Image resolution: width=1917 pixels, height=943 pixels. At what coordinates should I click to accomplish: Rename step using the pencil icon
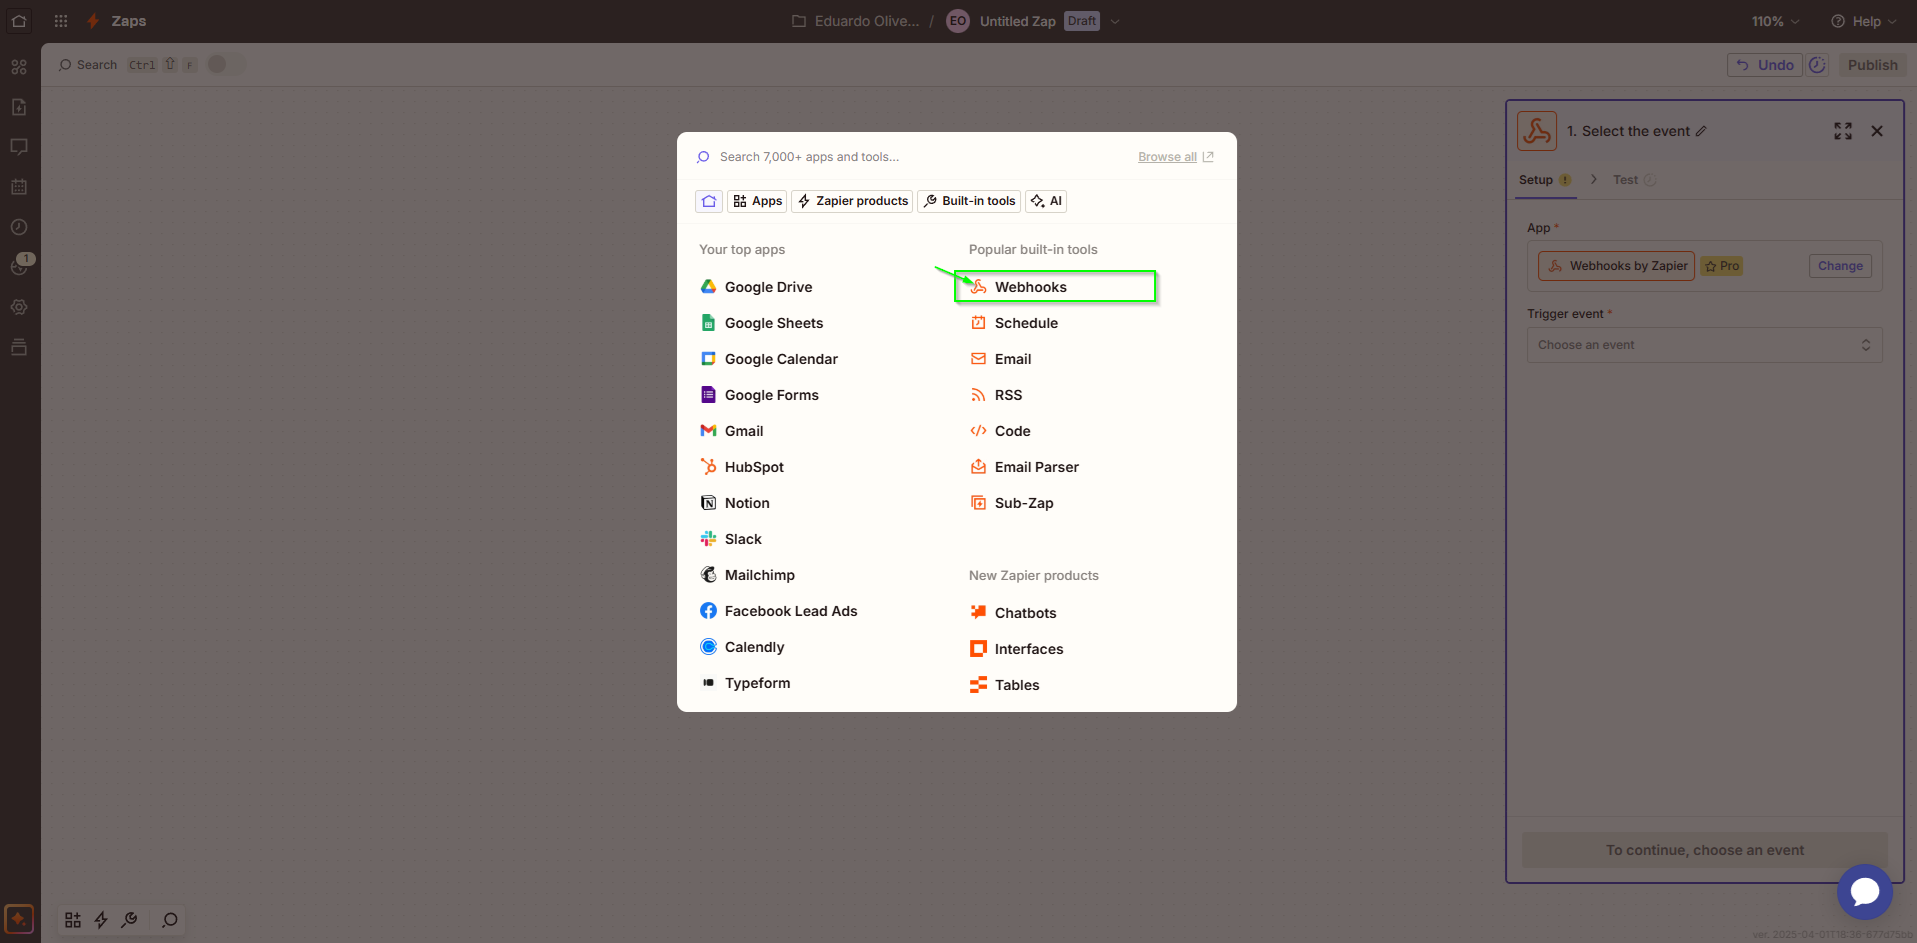click(x=1701, y=131)
